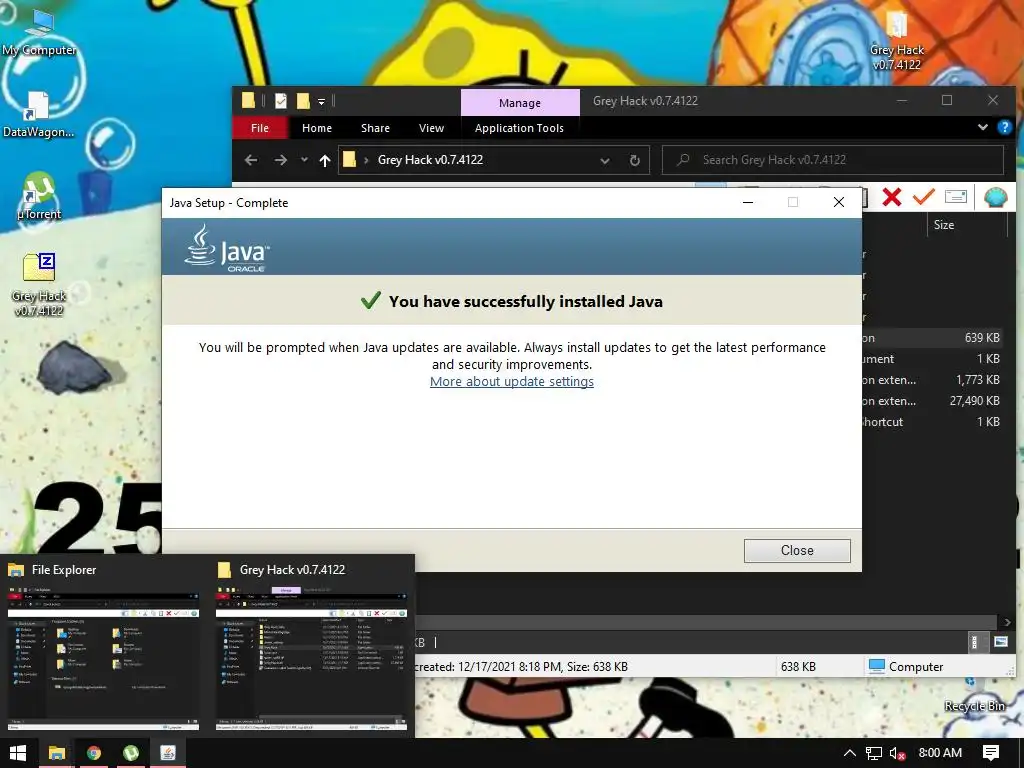The image size is (1024, 768).
Task: Click the New folder quick access icon
Action: 303,101
